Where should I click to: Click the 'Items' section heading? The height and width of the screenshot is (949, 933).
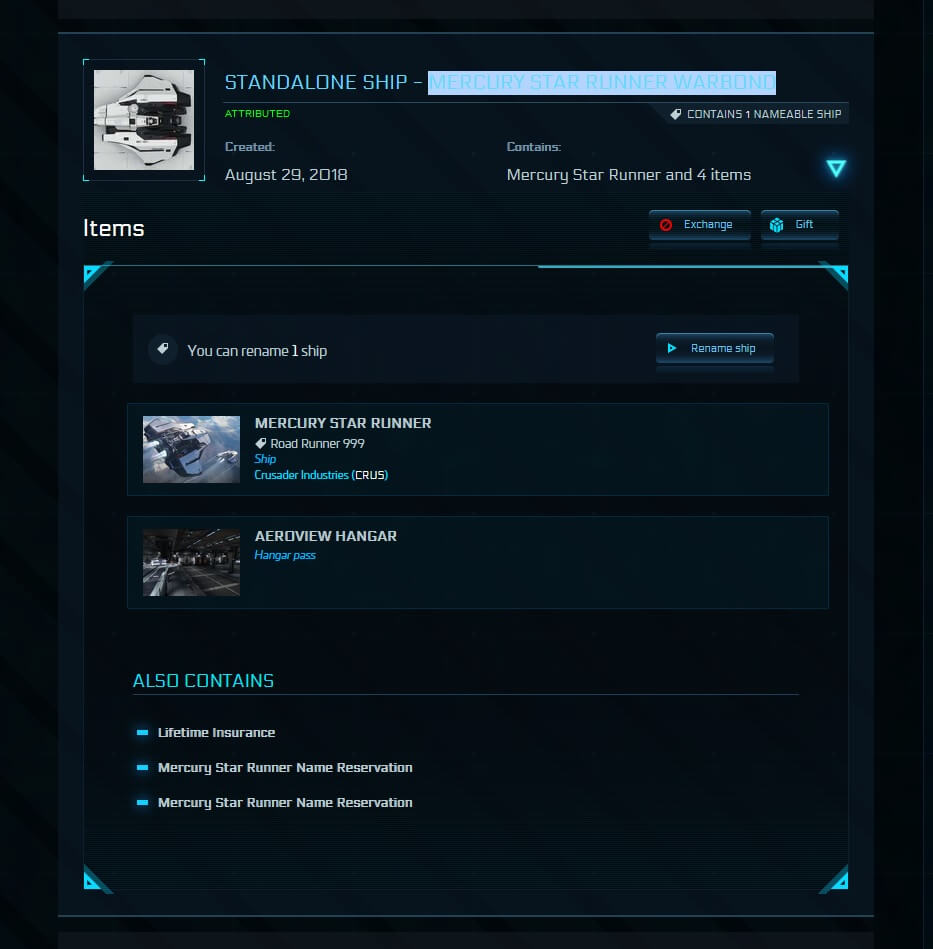[114, 228]
